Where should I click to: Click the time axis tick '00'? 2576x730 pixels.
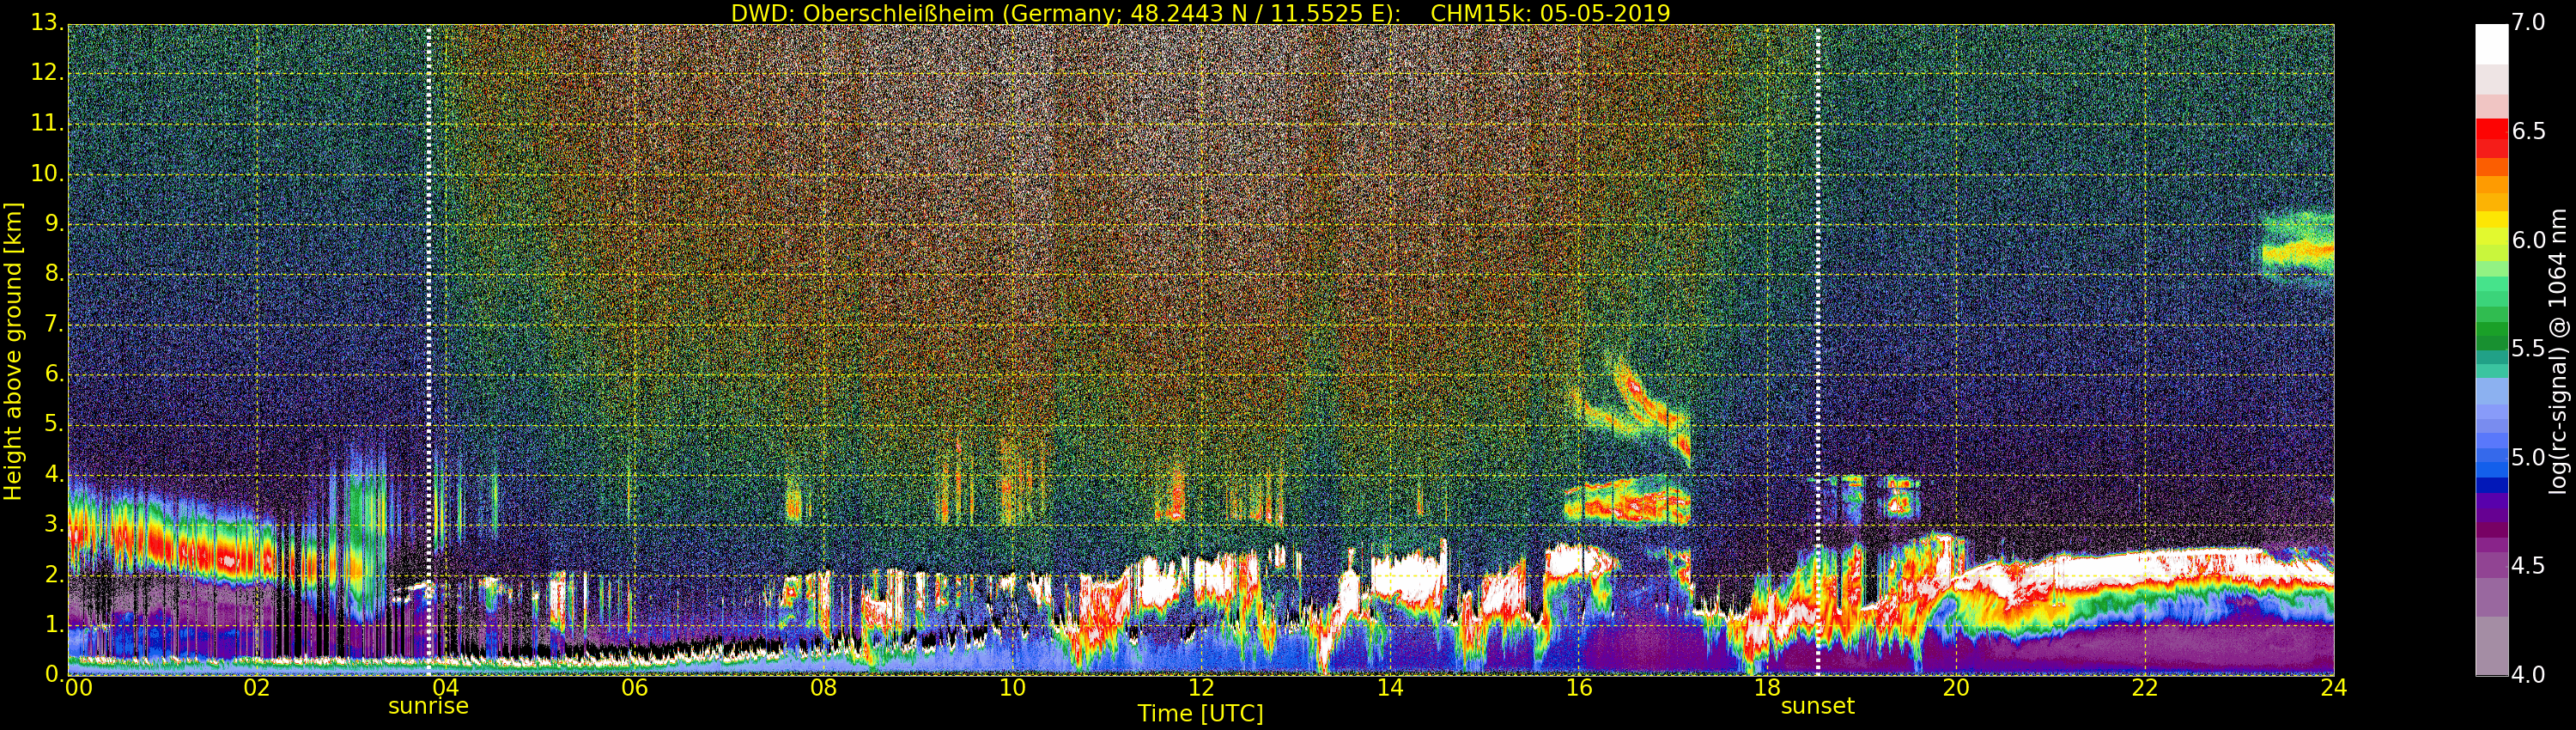pos(78,688)
